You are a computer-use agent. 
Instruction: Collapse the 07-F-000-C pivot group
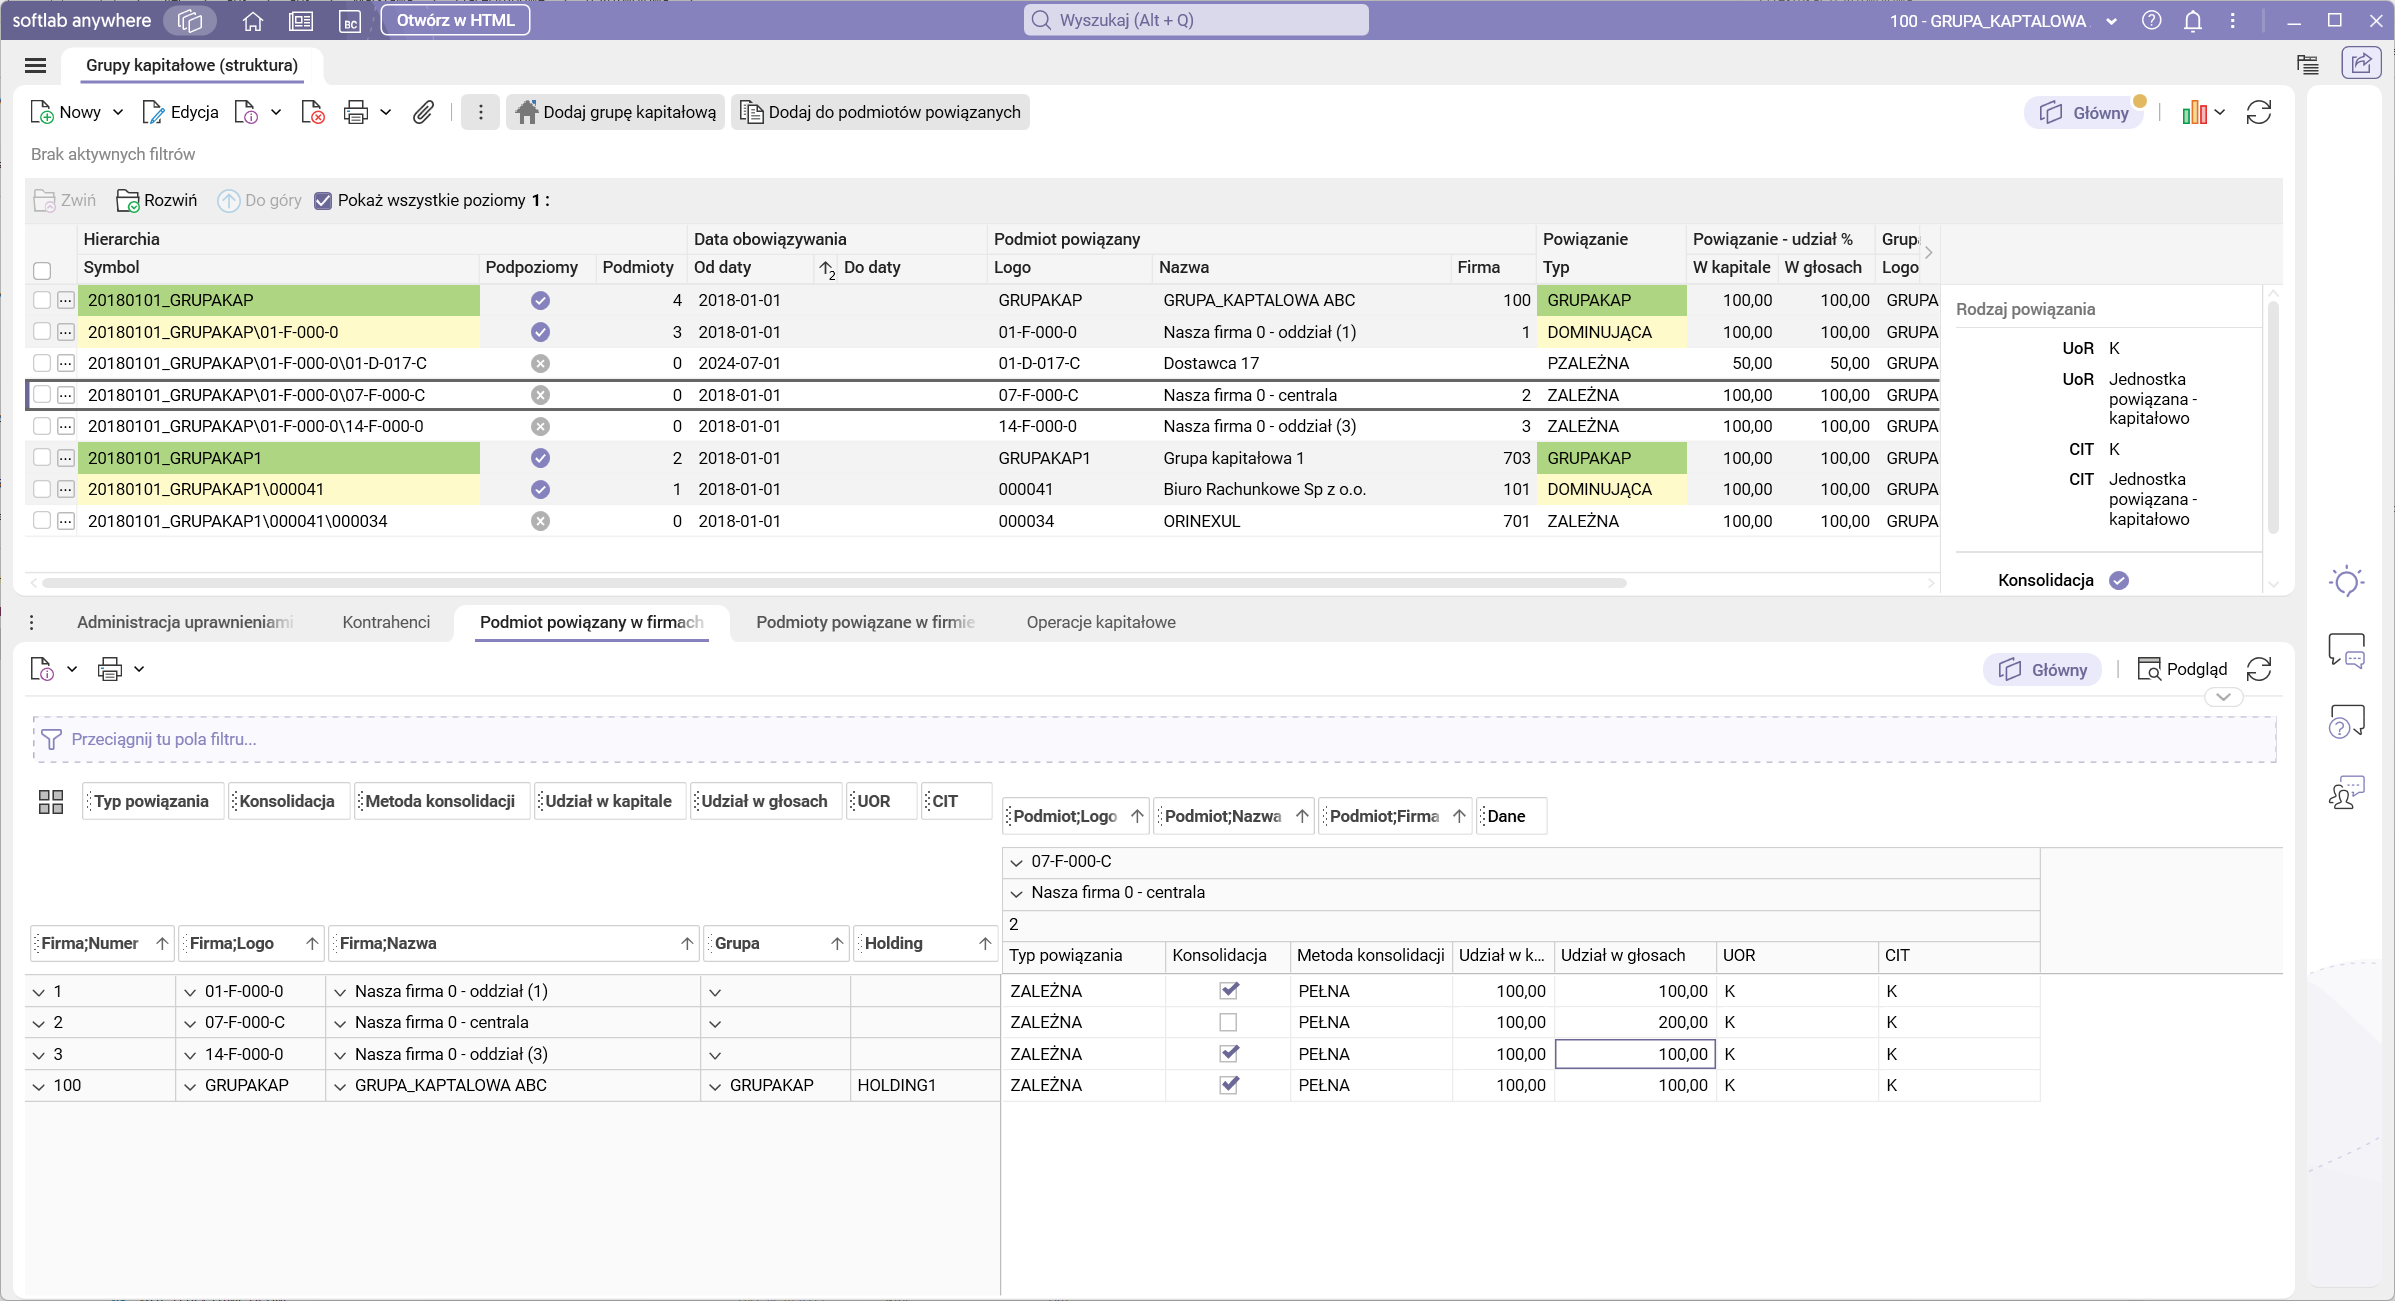click(1016, 862)
